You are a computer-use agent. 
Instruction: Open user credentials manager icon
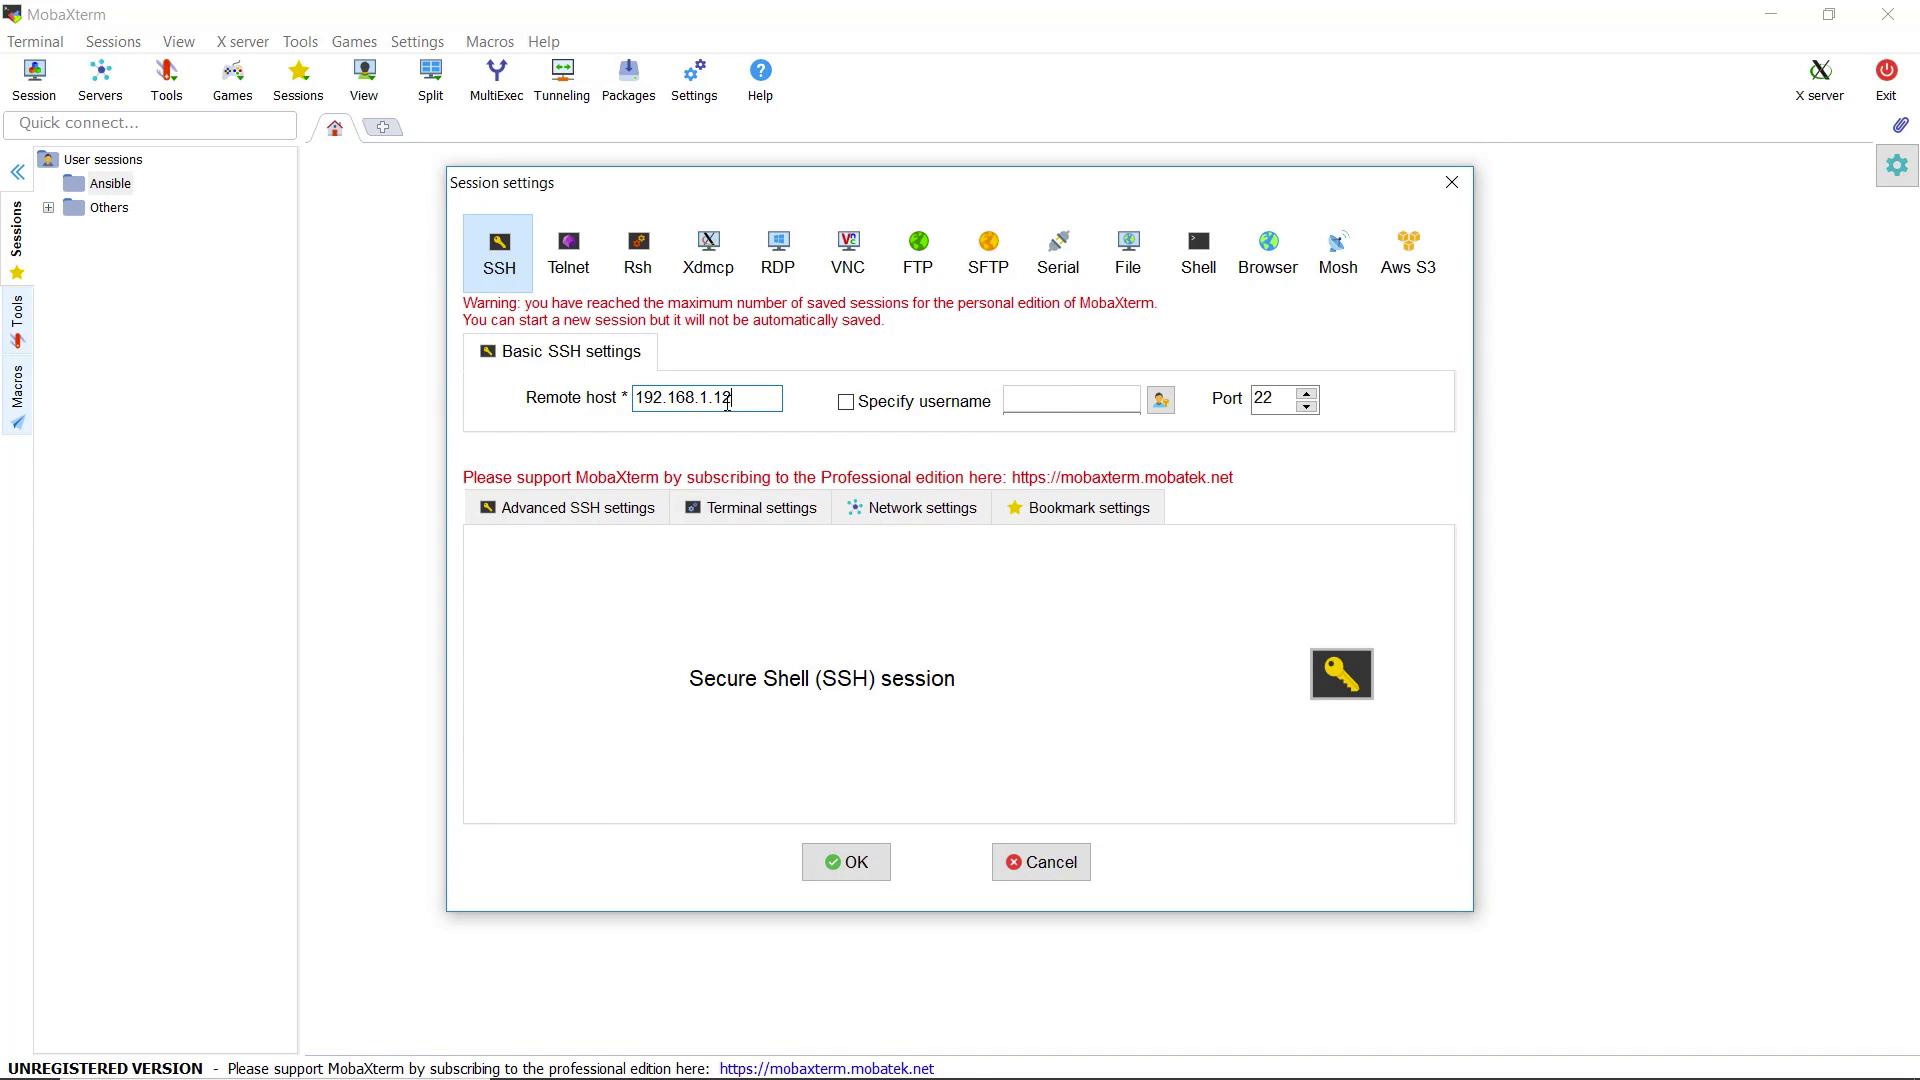pos(1160,400)
